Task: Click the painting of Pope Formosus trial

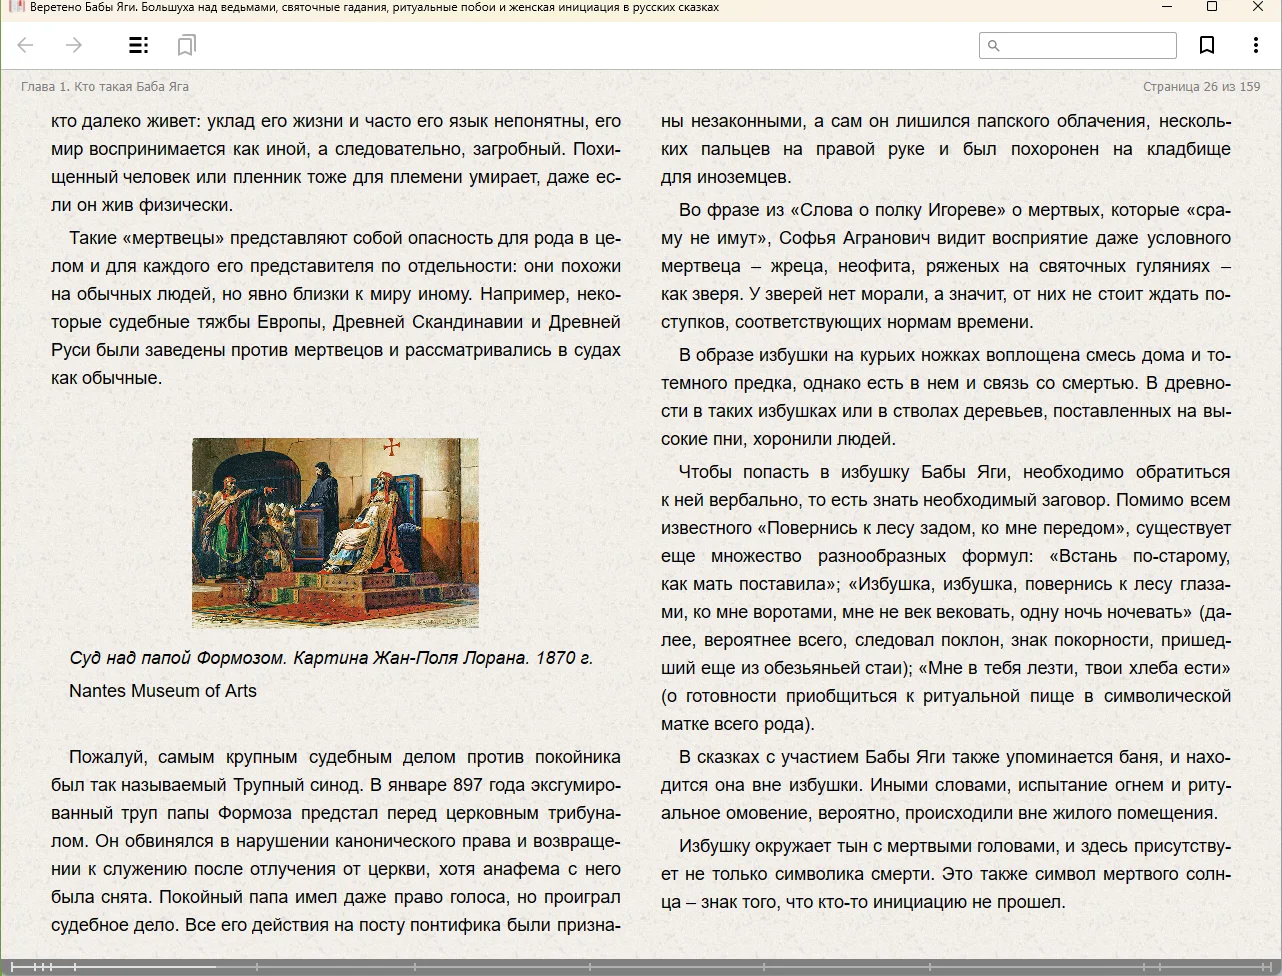Action: click(x=335, y=532)
